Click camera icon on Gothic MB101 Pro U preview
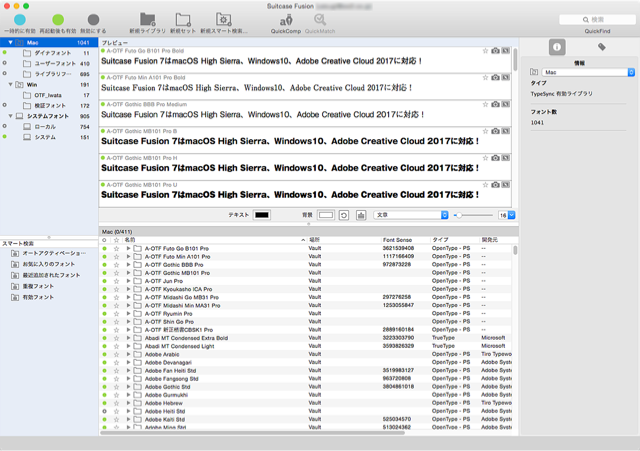The image size is (640, 451). coord(495,185)
